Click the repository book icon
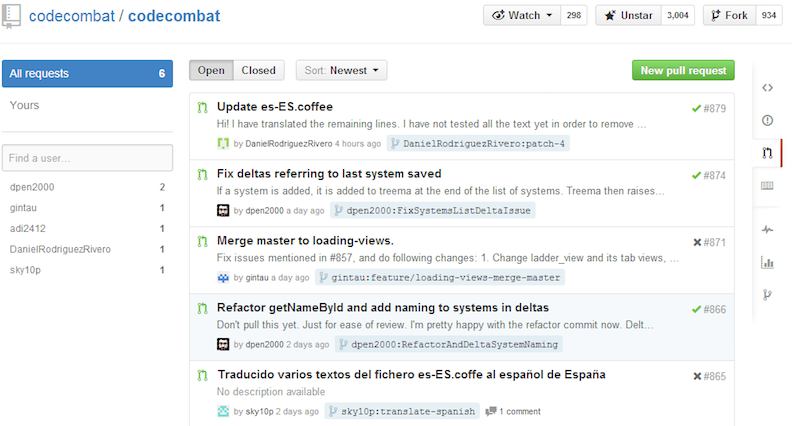Screen dimensions: 792x426 tap(11, 16)
